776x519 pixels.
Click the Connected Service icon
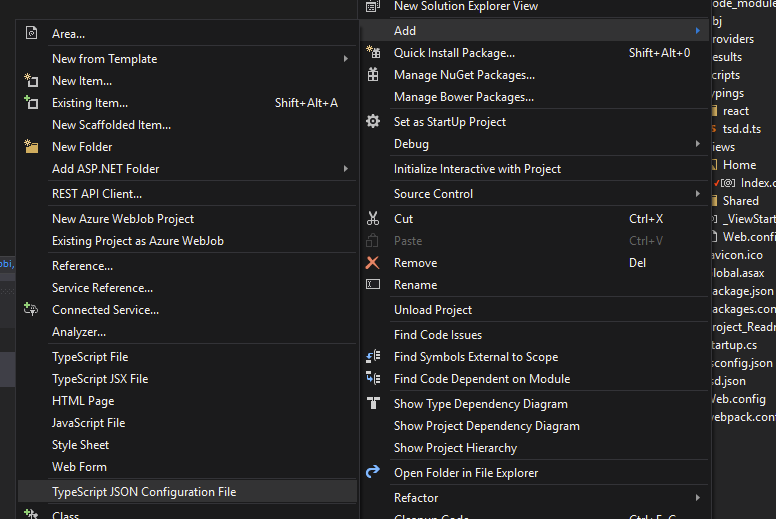pos(31,309)
